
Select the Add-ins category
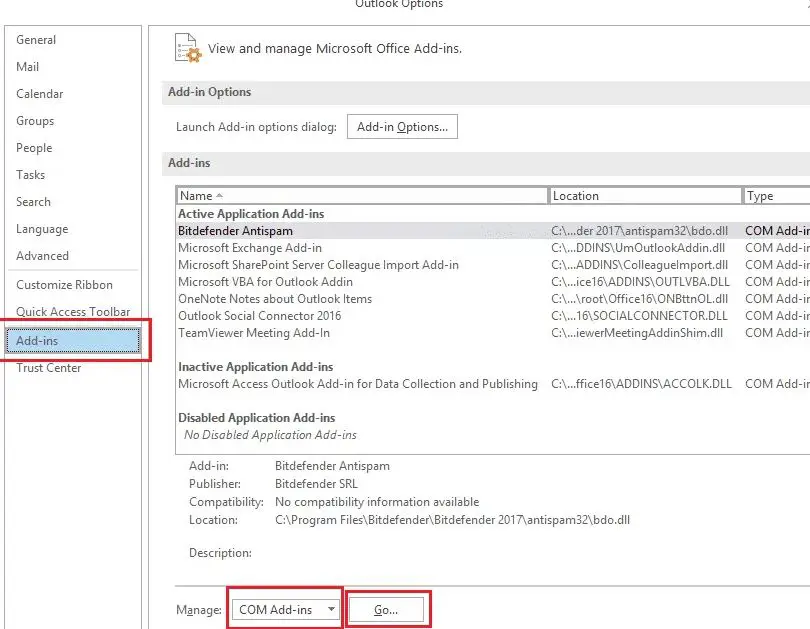coord(73,341)
